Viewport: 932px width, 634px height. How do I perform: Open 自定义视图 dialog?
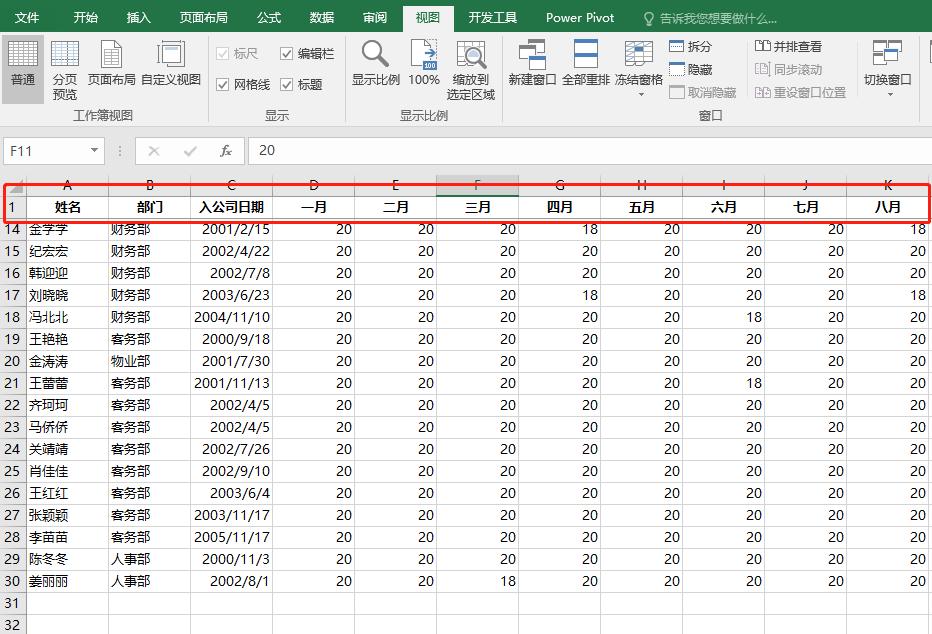pos(172,60)
